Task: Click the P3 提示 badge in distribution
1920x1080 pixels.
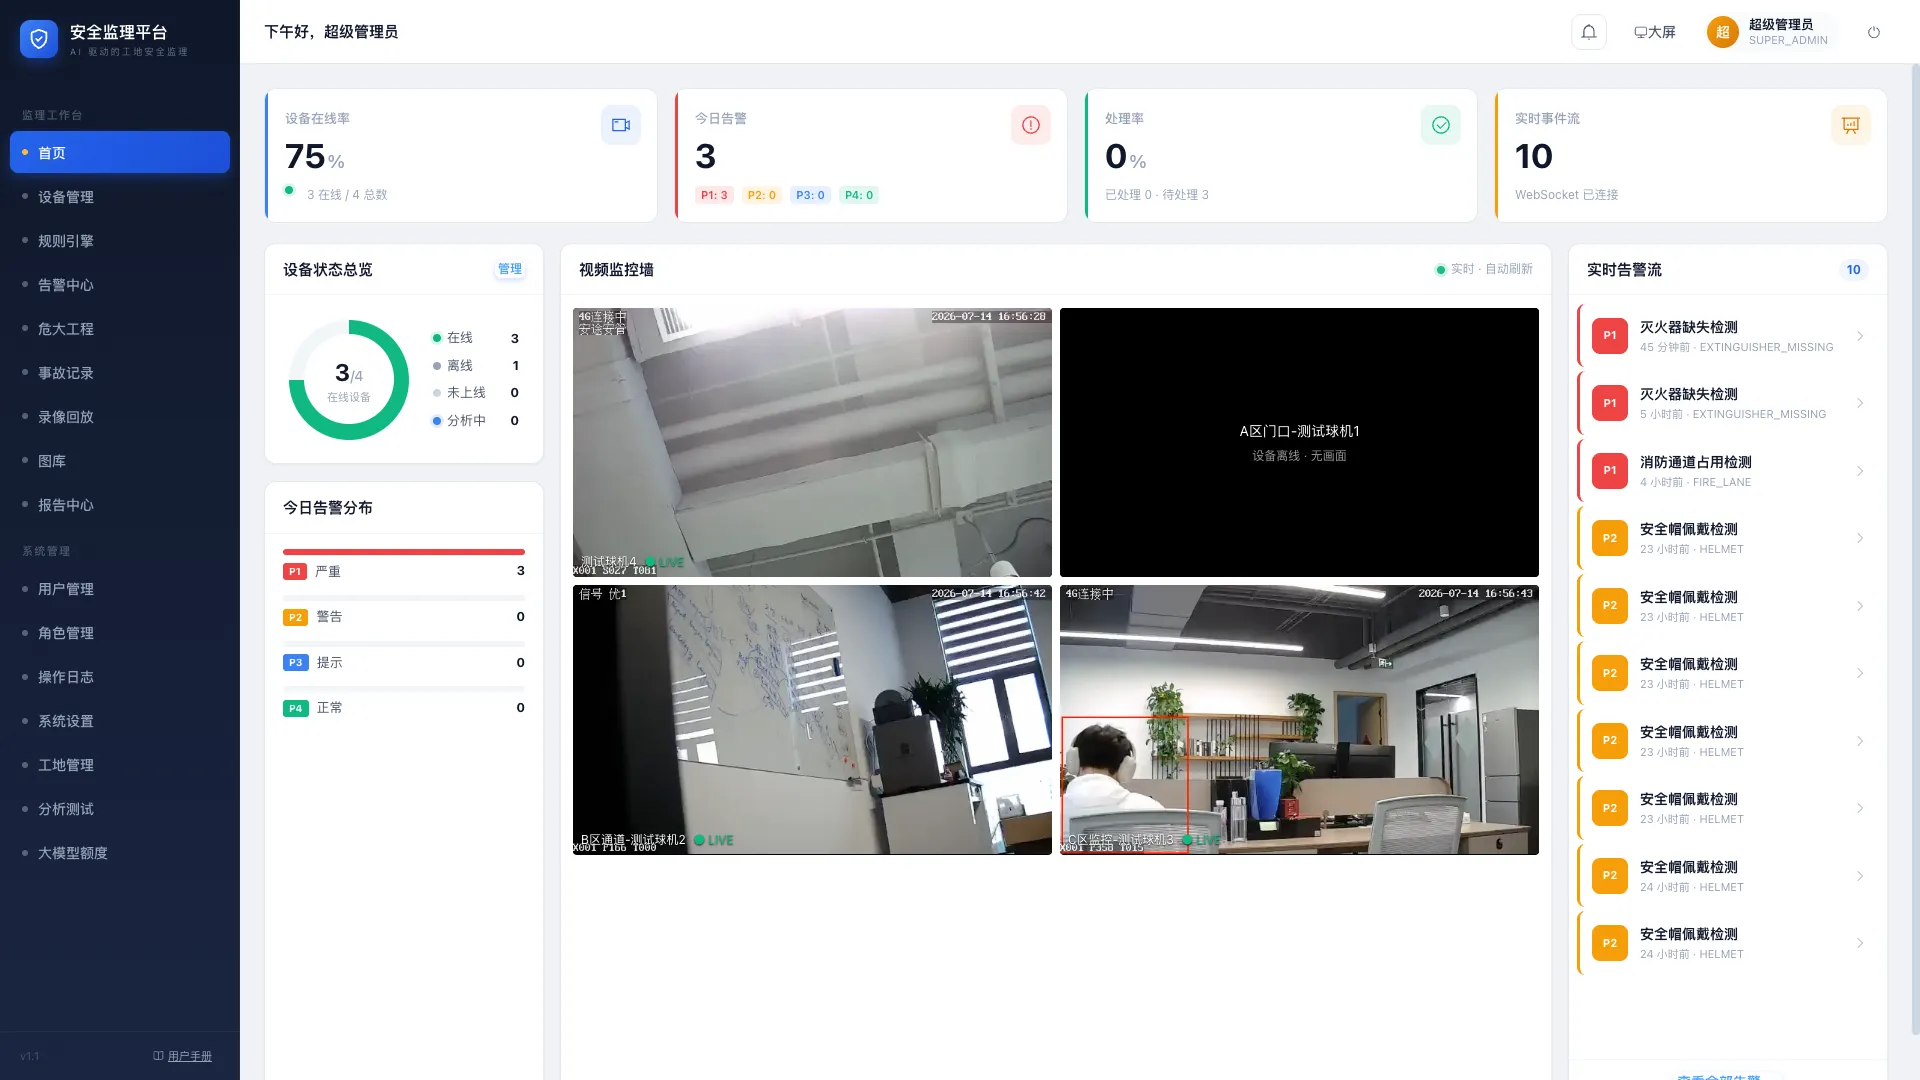Action: [x=295, y=662]
